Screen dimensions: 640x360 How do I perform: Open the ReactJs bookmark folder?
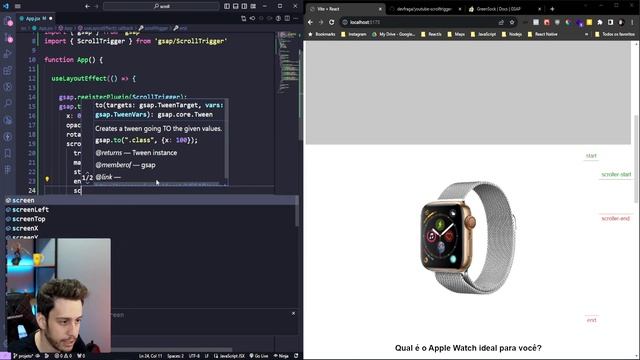pyautogui.click(x=431, y=34)
